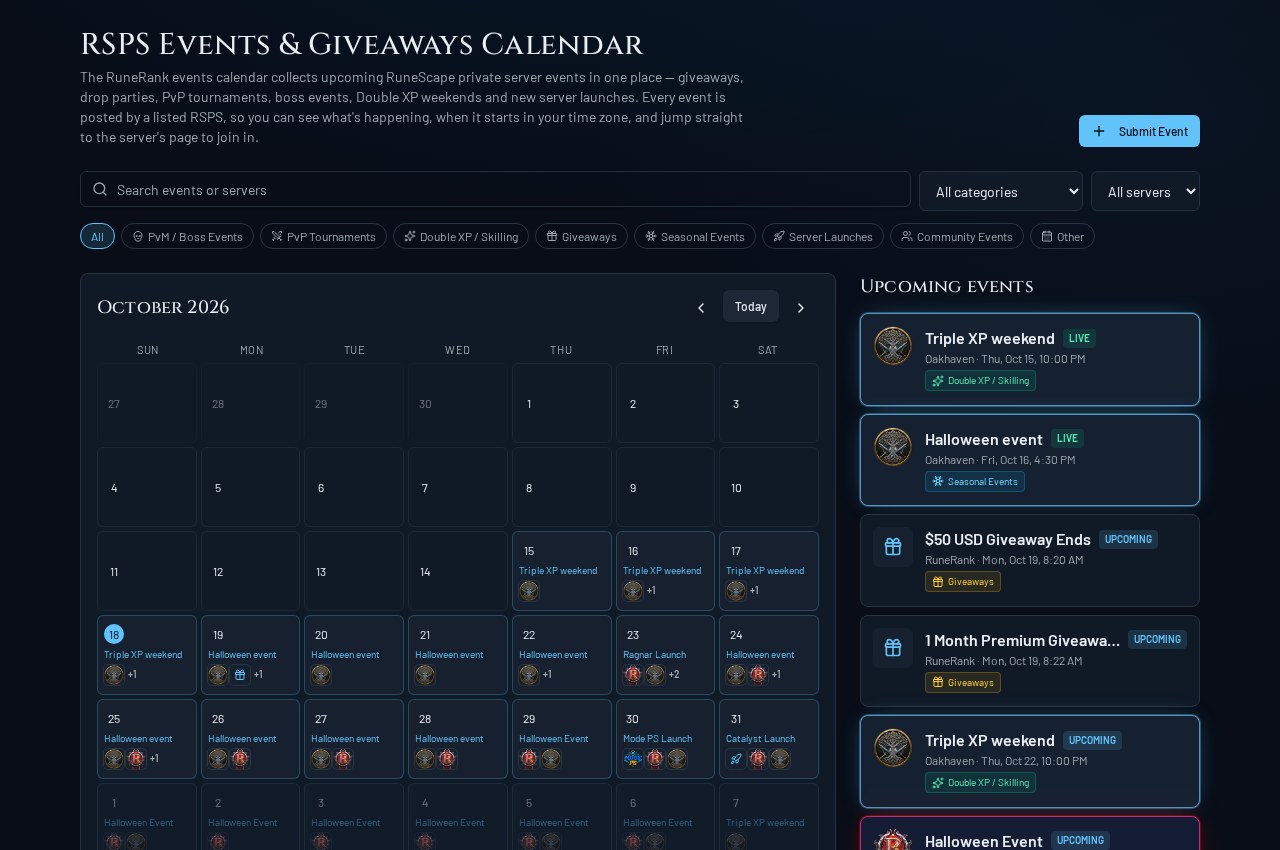Focus the Search events or servers field

coord(495,189)
